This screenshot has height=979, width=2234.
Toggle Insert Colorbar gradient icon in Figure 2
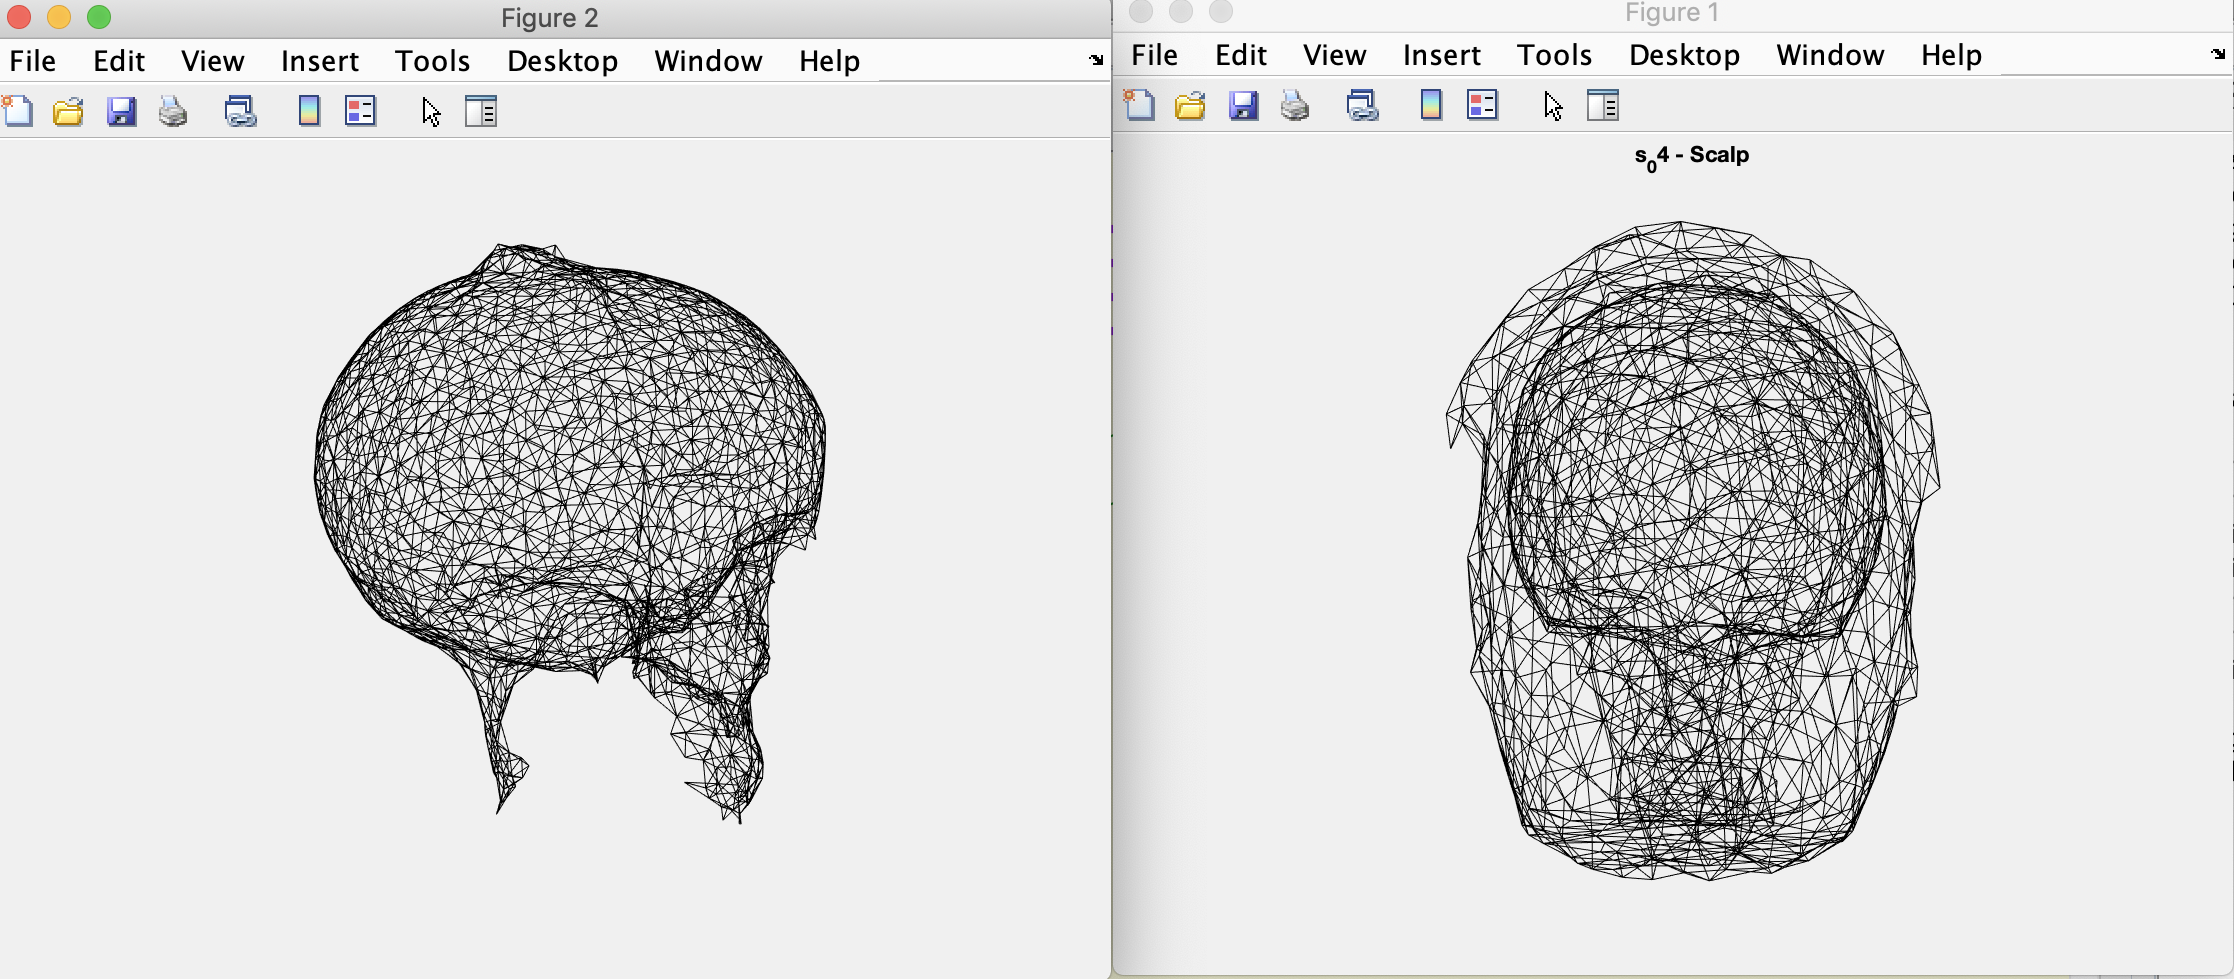pos(309,111)
